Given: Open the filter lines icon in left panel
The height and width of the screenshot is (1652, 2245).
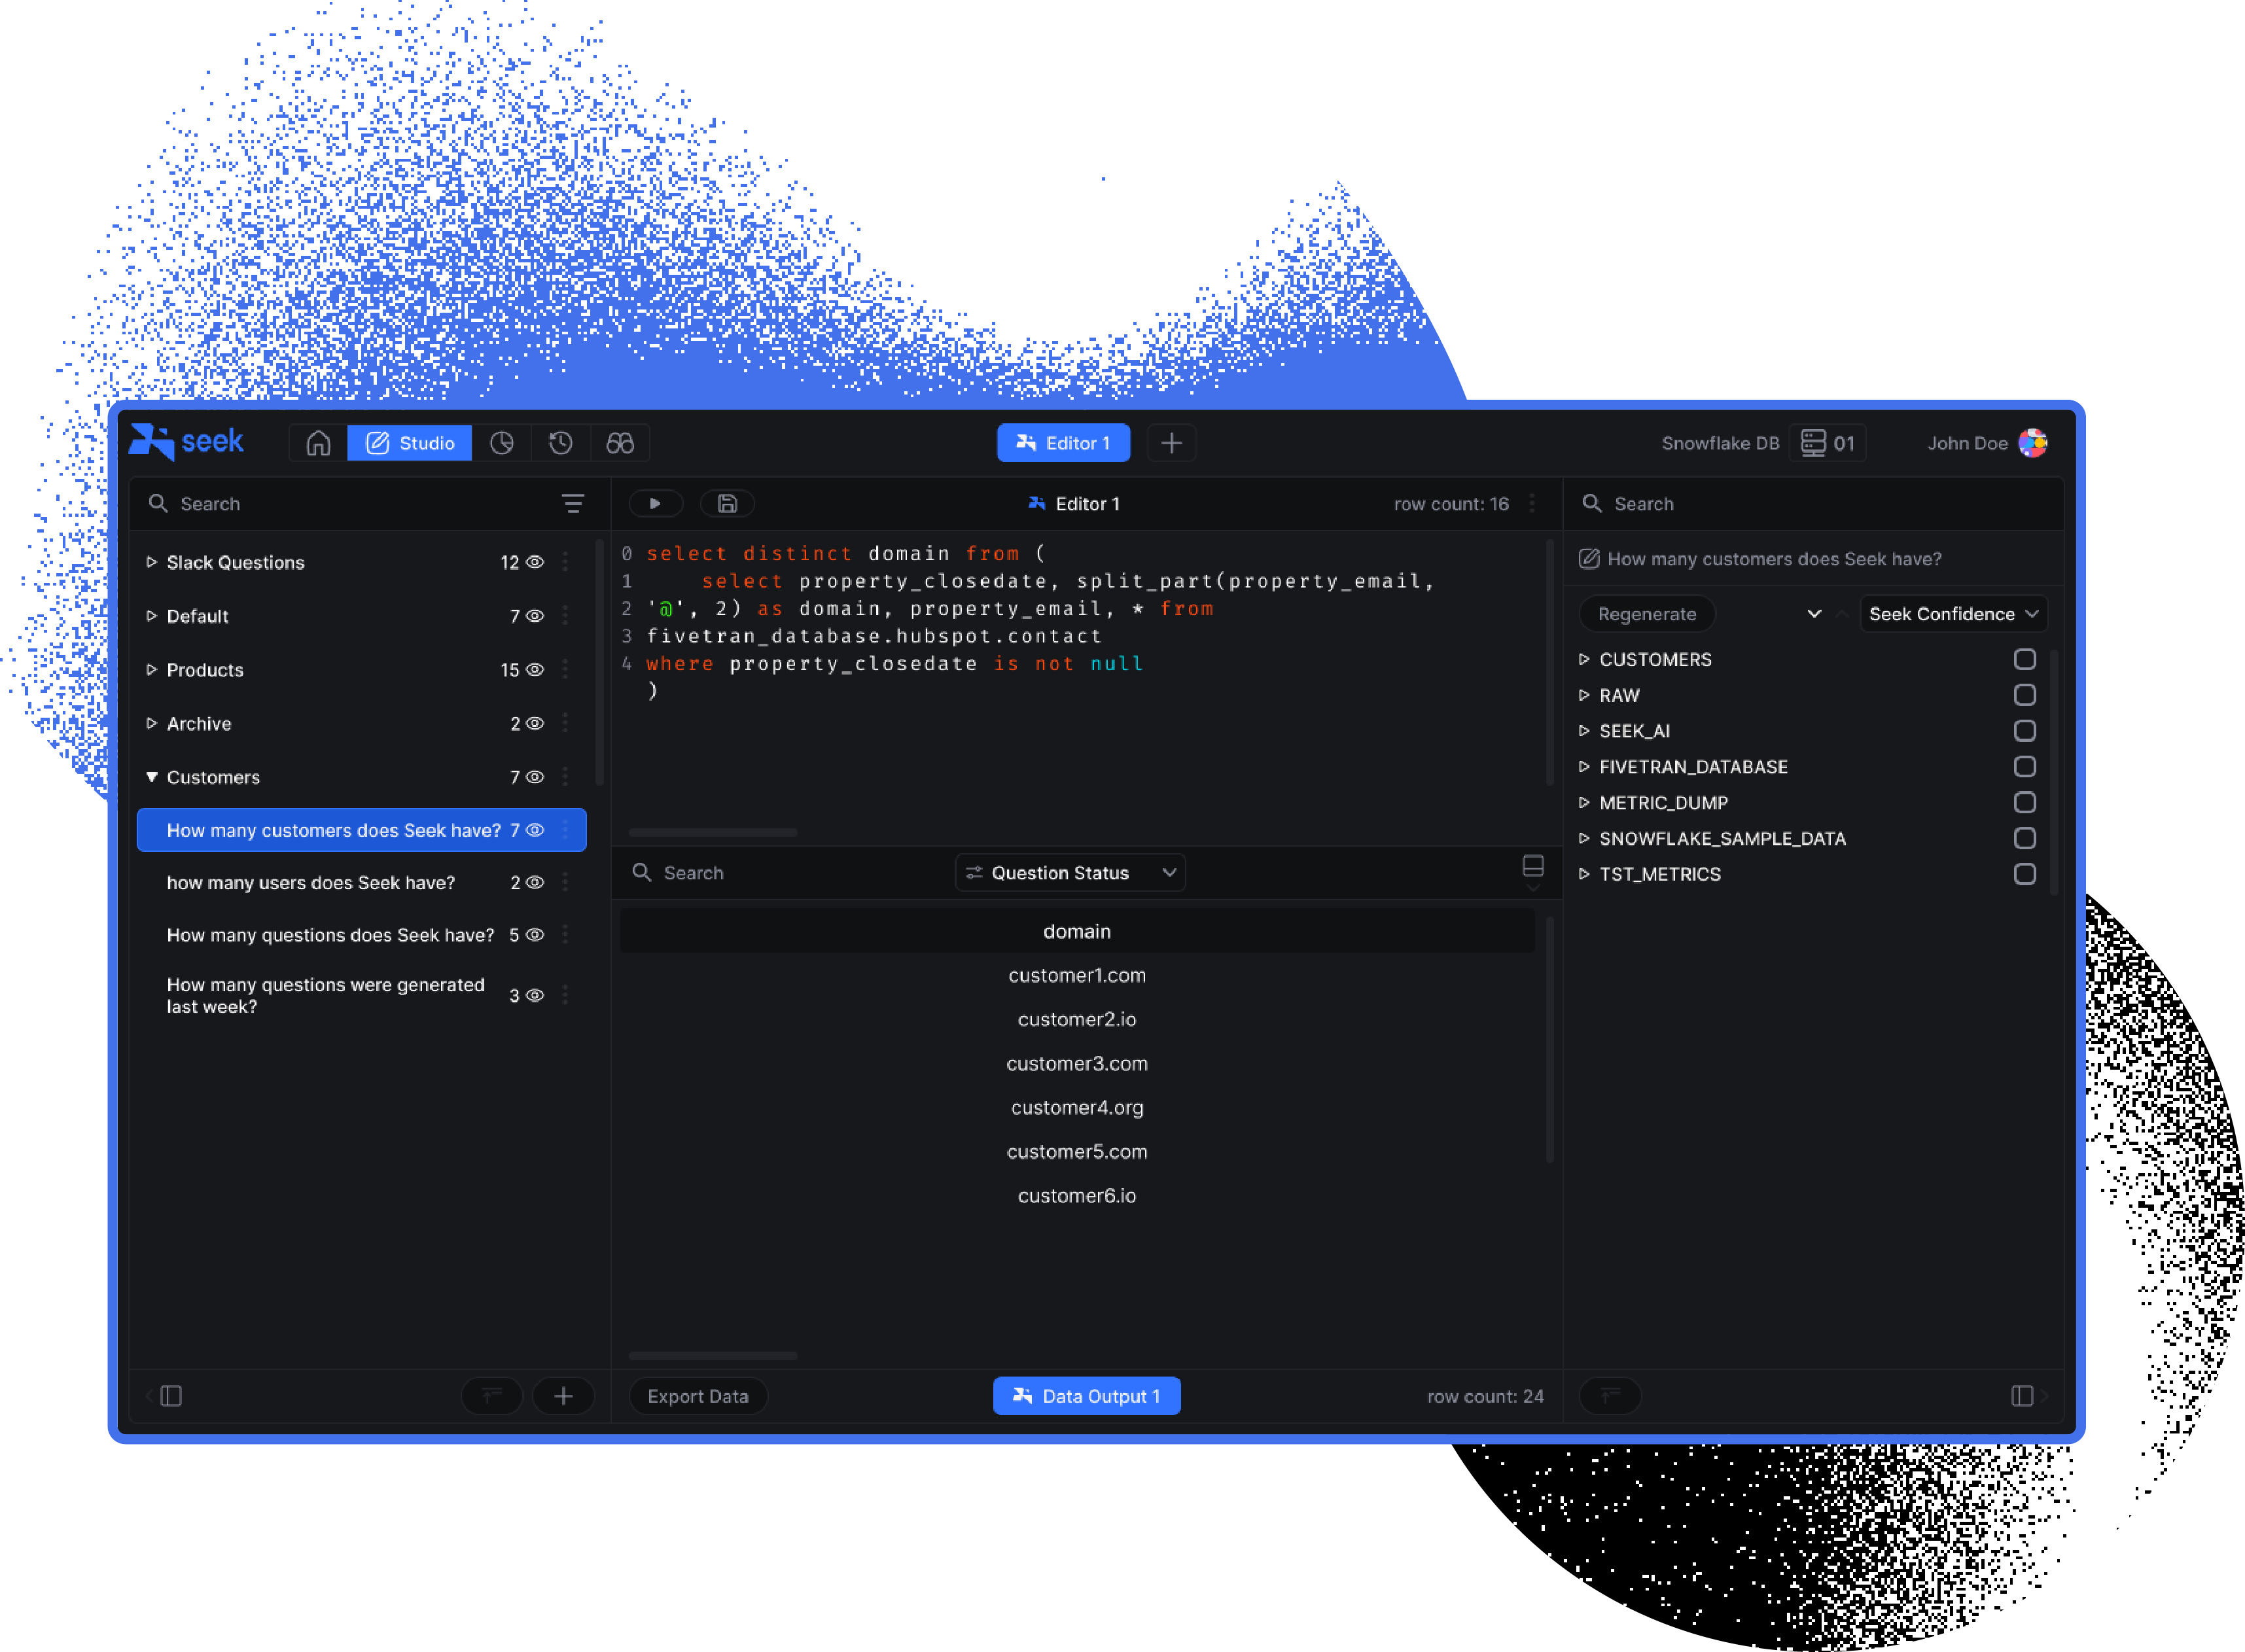Looking at the screenshot, I should point(573,504).
